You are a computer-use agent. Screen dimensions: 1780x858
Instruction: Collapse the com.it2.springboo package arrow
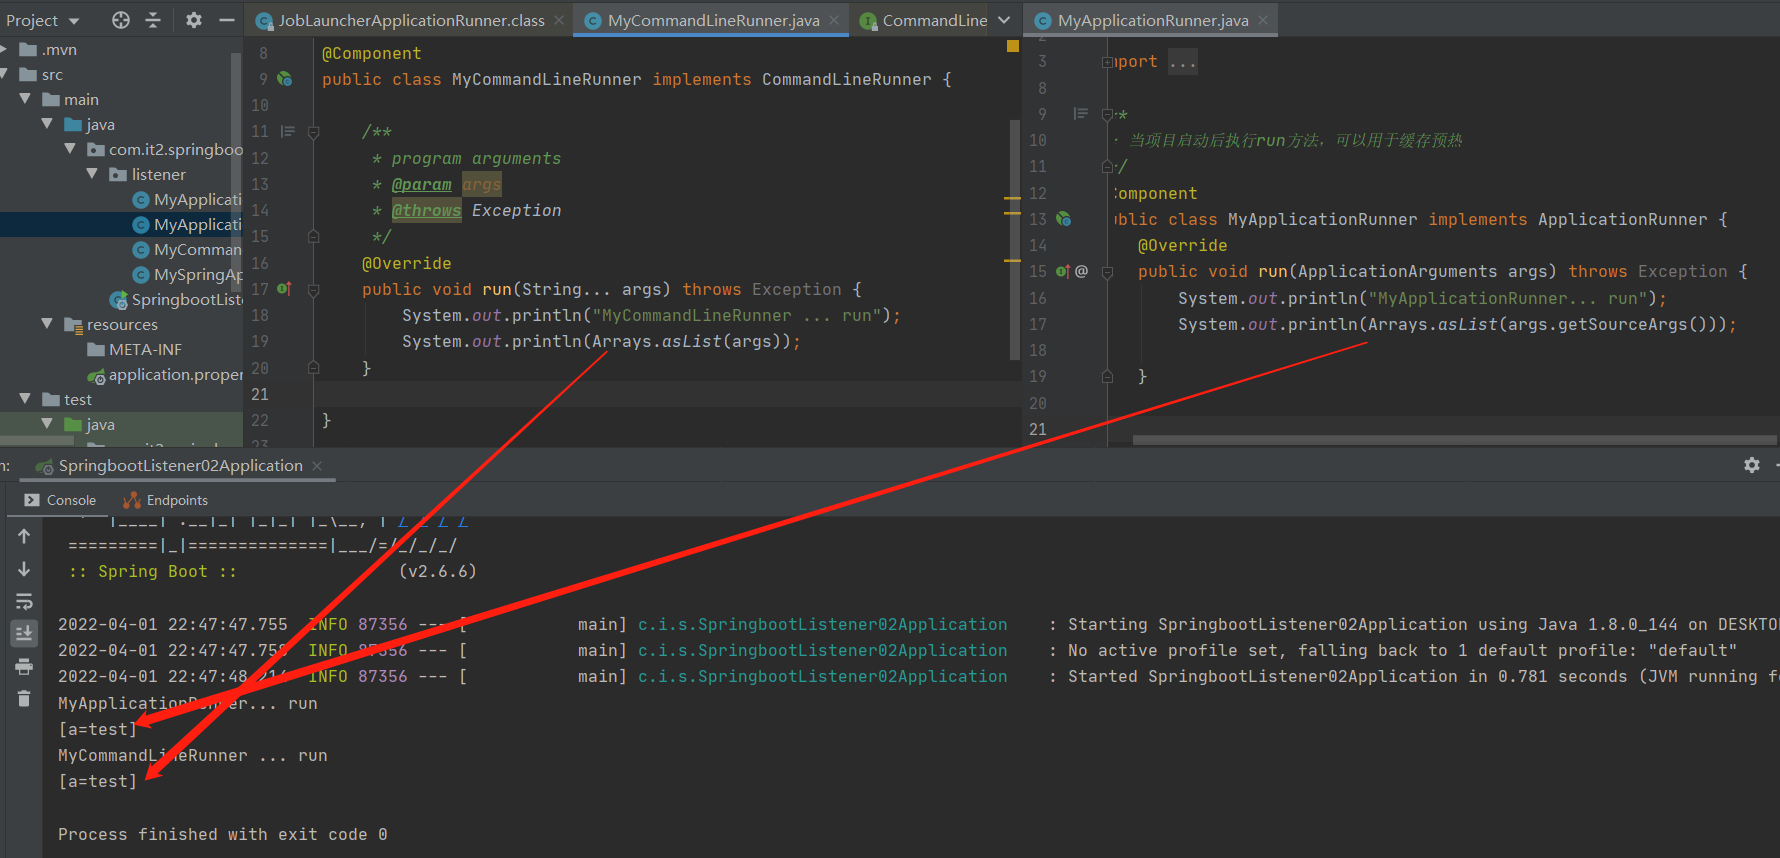(x=70, y=149)
